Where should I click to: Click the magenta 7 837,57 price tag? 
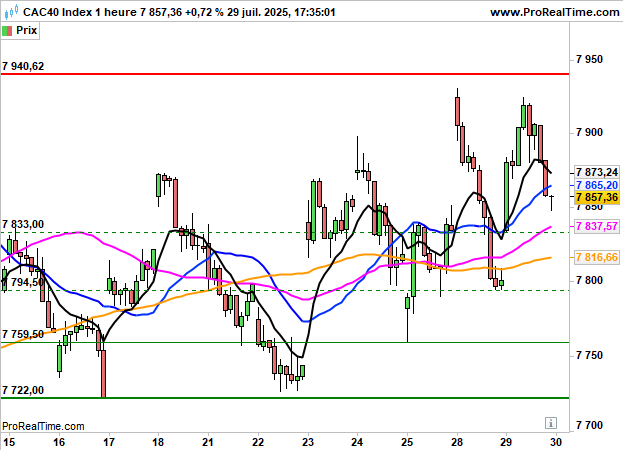click(x=597, y=226)
